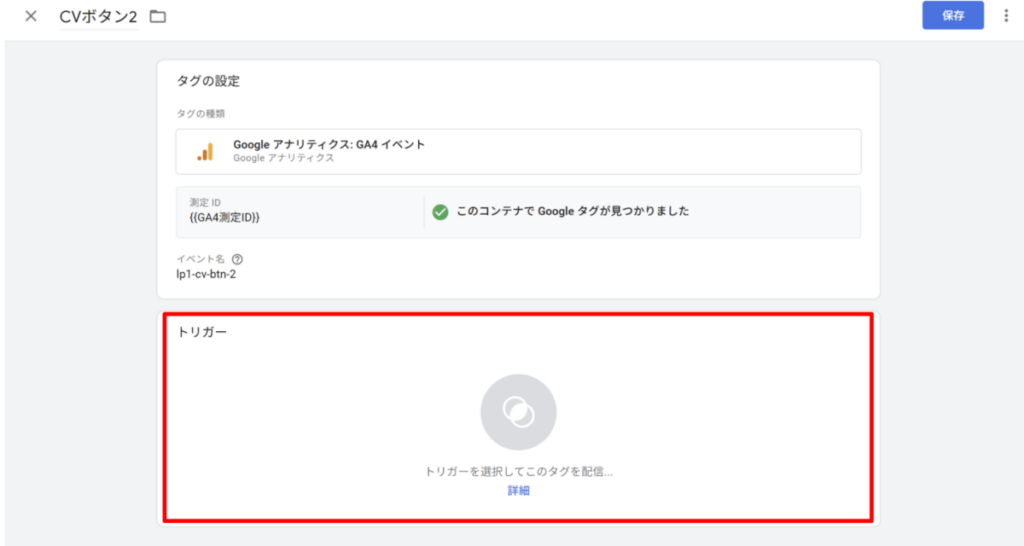
Task: Click the gray trigger circle icon
Action: tap(518, 412)
